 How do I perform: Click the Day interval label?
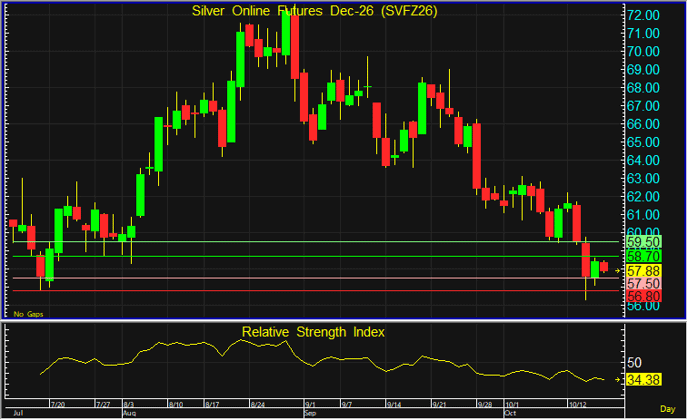click(x=668, y=409)
